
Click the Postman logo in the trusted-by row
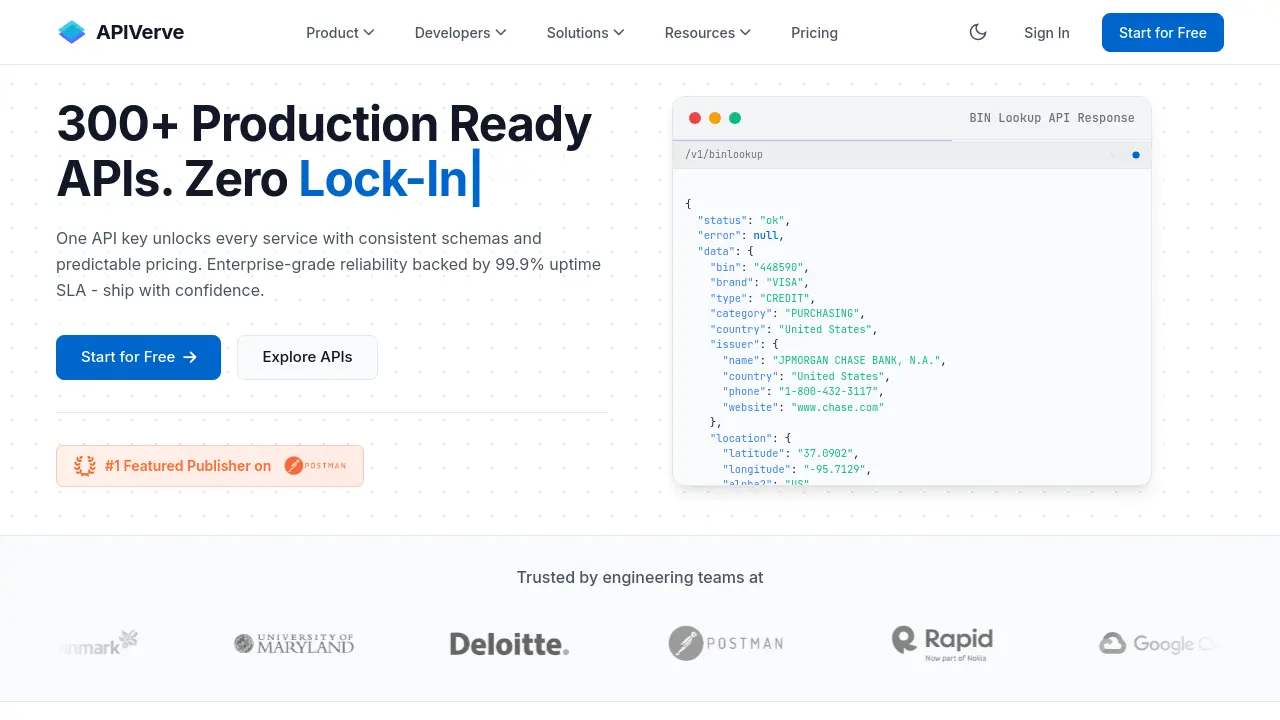[x=726, y=643]
